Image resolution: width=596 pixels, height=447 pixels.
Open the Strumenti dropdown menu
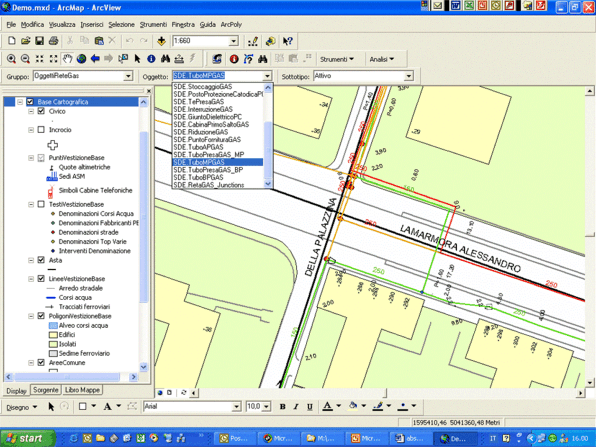(x=337, y=59)
